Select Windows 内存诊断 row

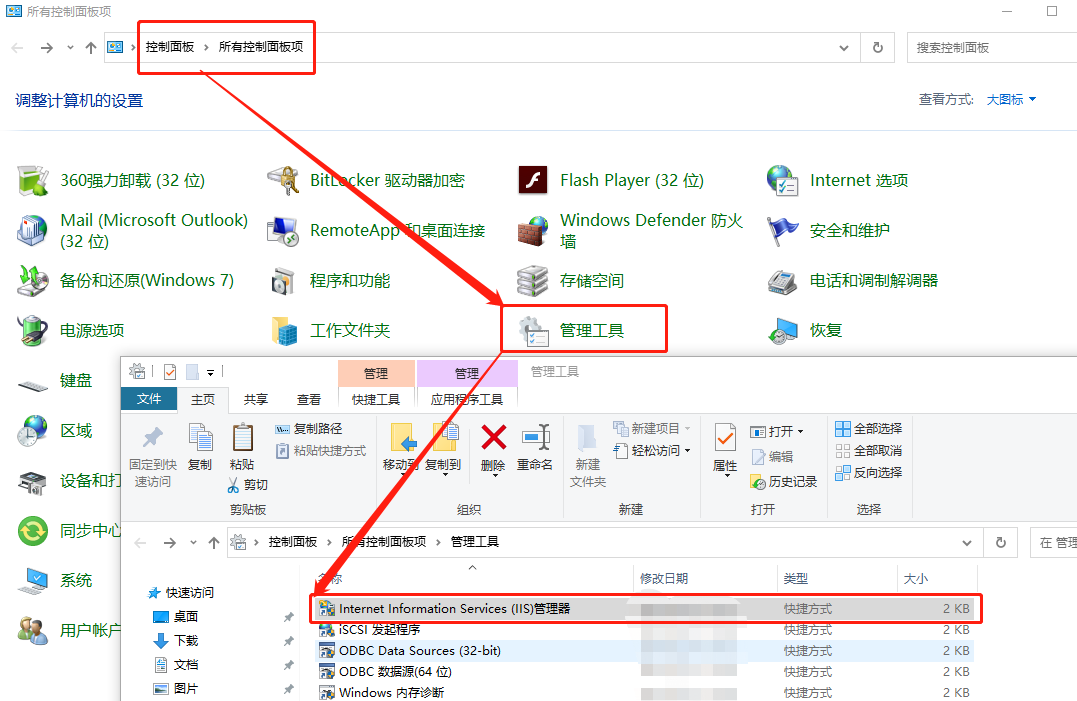[646, 692]
